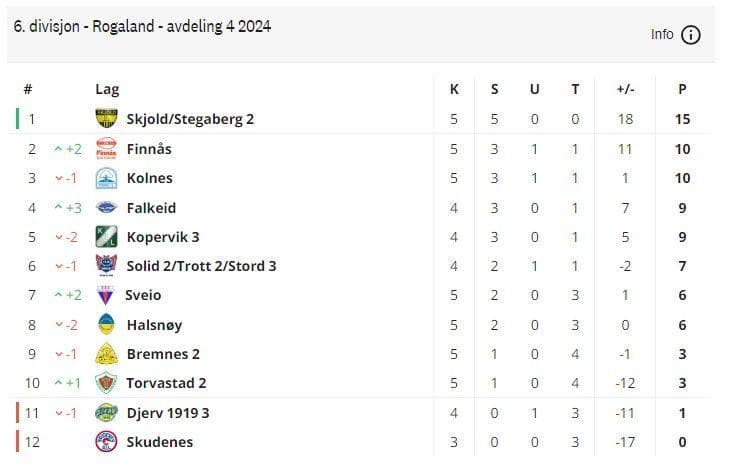Click the Halsnøy team crest
The height and width of the screenshot is (468, 736).
click(x=106, y=325)
